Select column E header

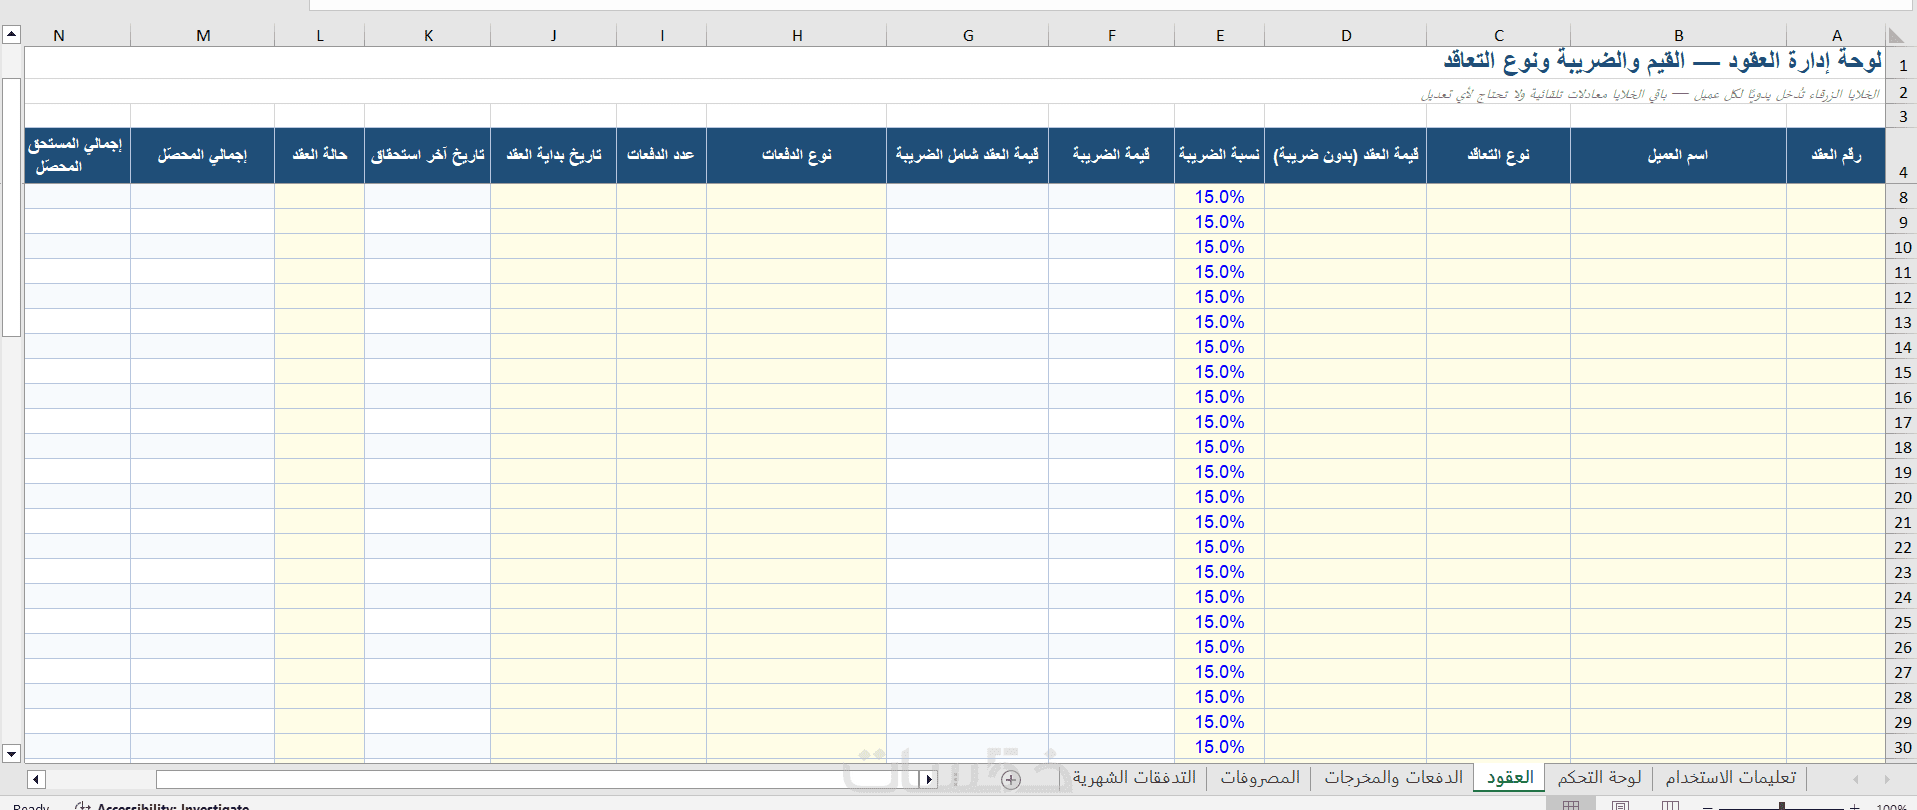coord(1220,36)
